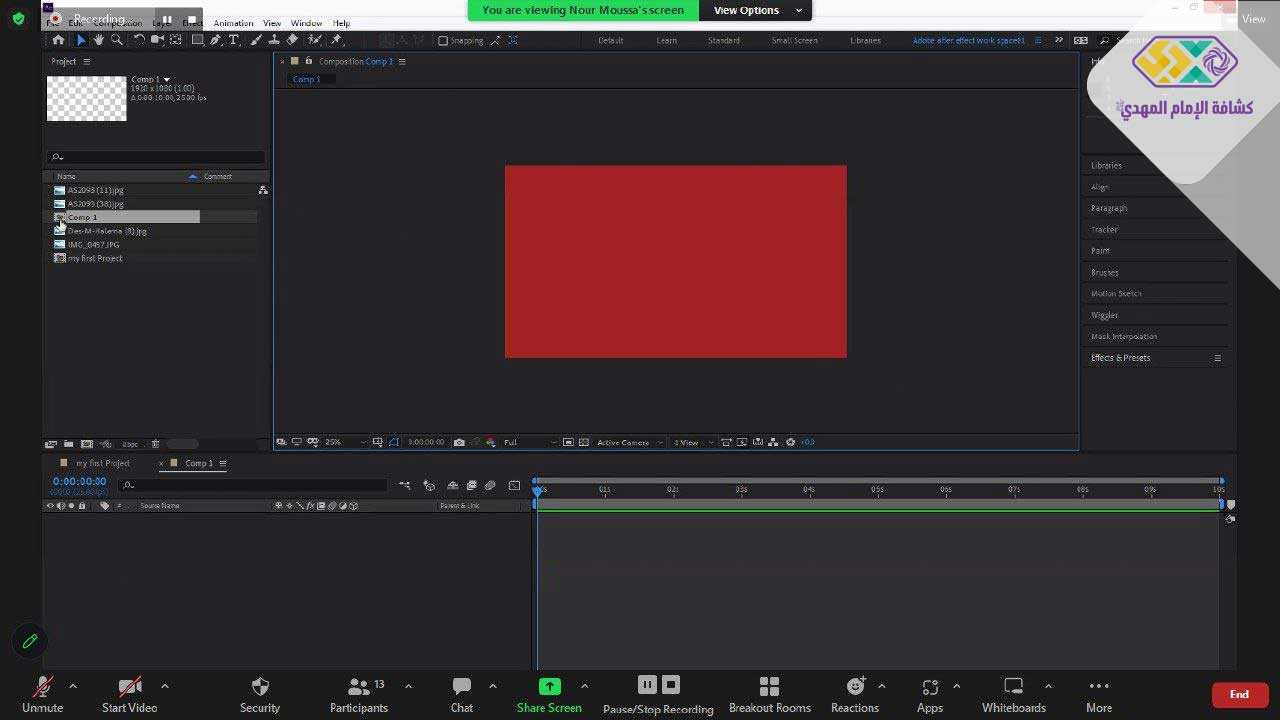Open the Animation menu
The image size is (1280, 720).
pyautogui.click(x=233, y=23)
